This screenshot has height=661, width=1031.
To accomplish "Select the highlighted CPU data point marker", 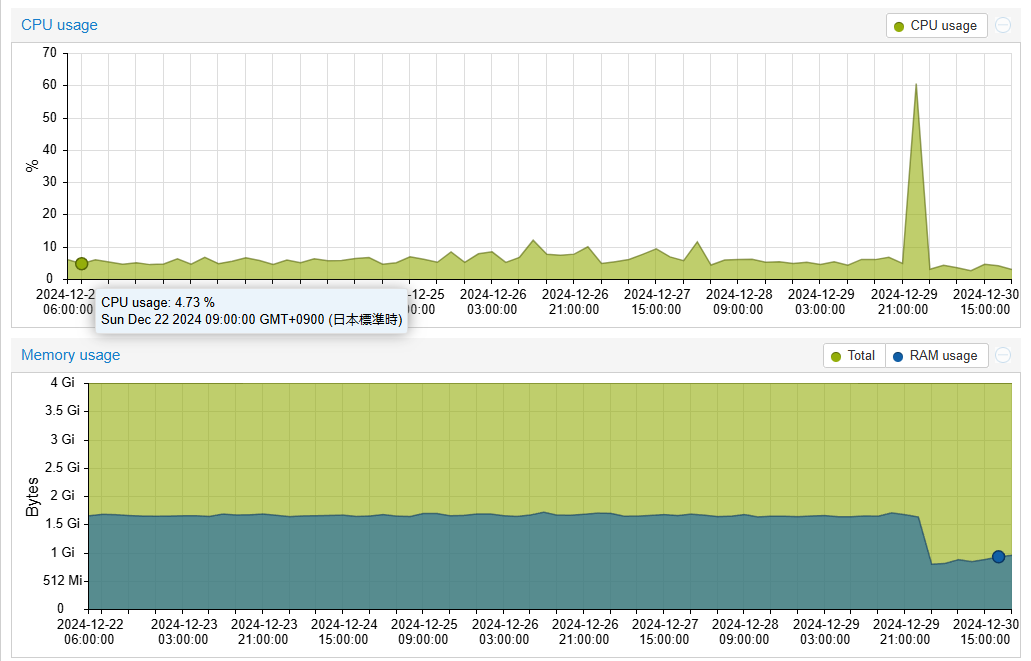I will point(82,264).
